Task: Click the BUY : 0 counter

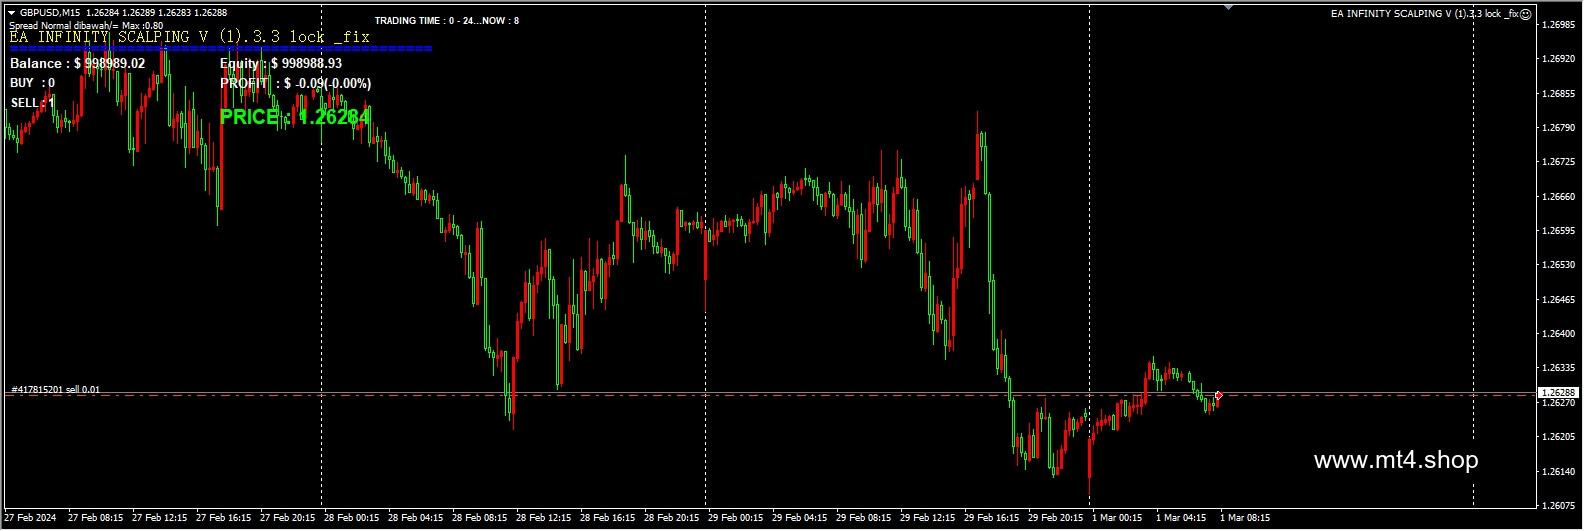Action: (32, 83)
